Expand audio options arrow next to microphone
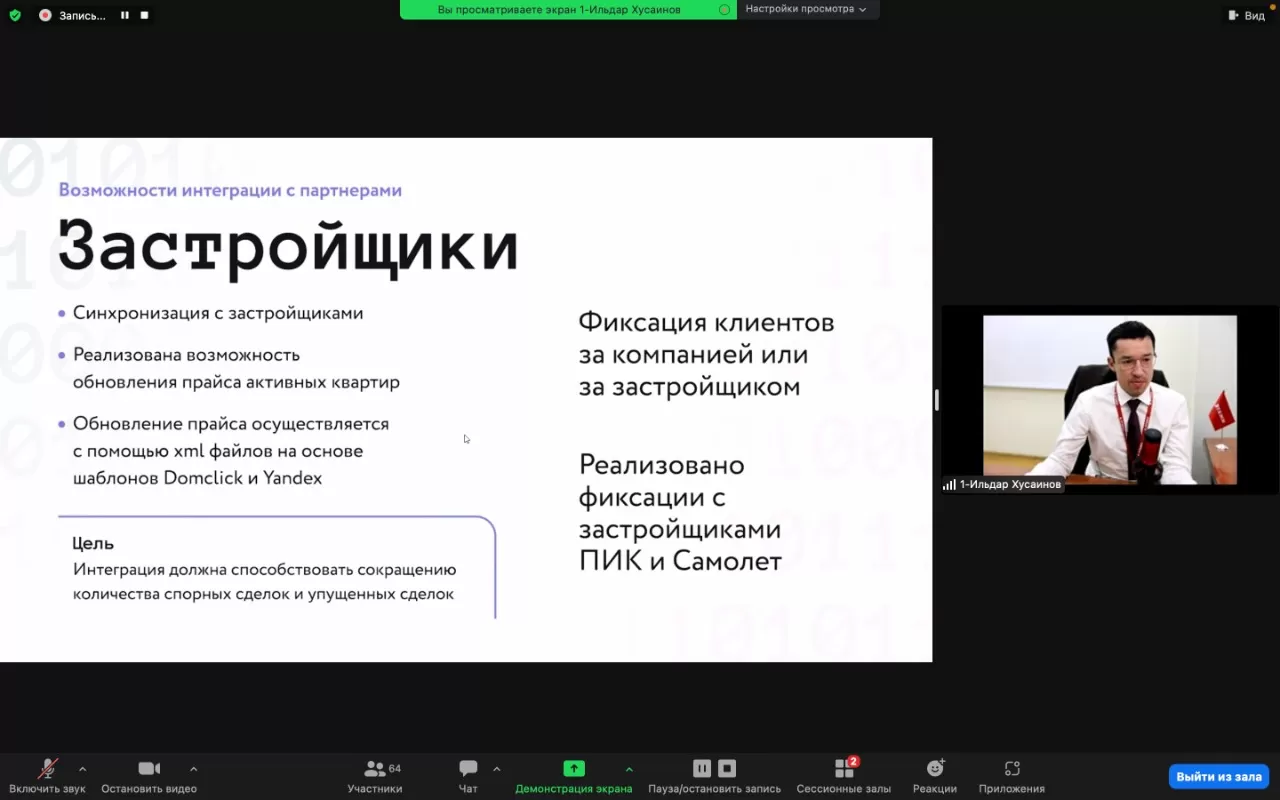The height and width of the screenshot is (800, 1280). pos(82,769)
